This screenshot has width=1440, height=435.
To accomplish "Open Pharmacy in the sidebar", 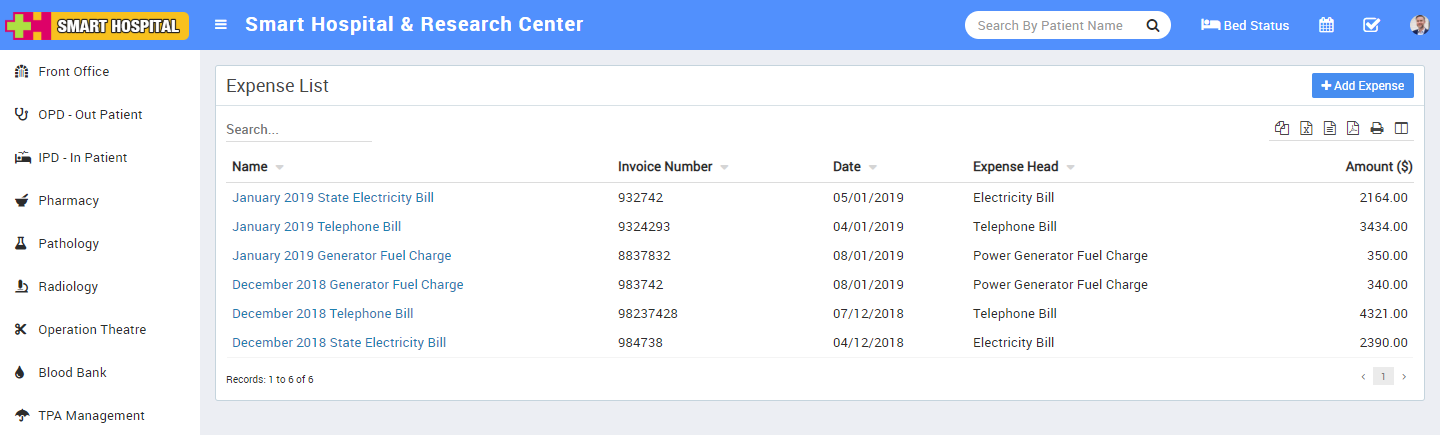I will [68, 201].
